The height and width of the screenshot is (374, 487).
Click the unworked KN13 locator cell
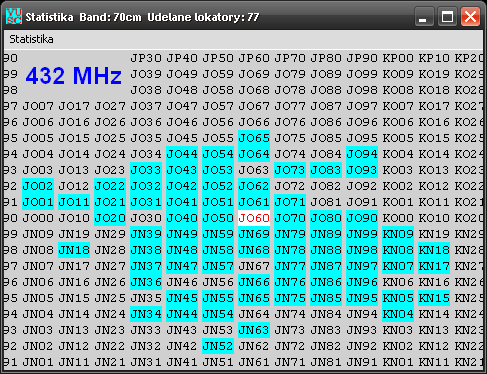434,330
